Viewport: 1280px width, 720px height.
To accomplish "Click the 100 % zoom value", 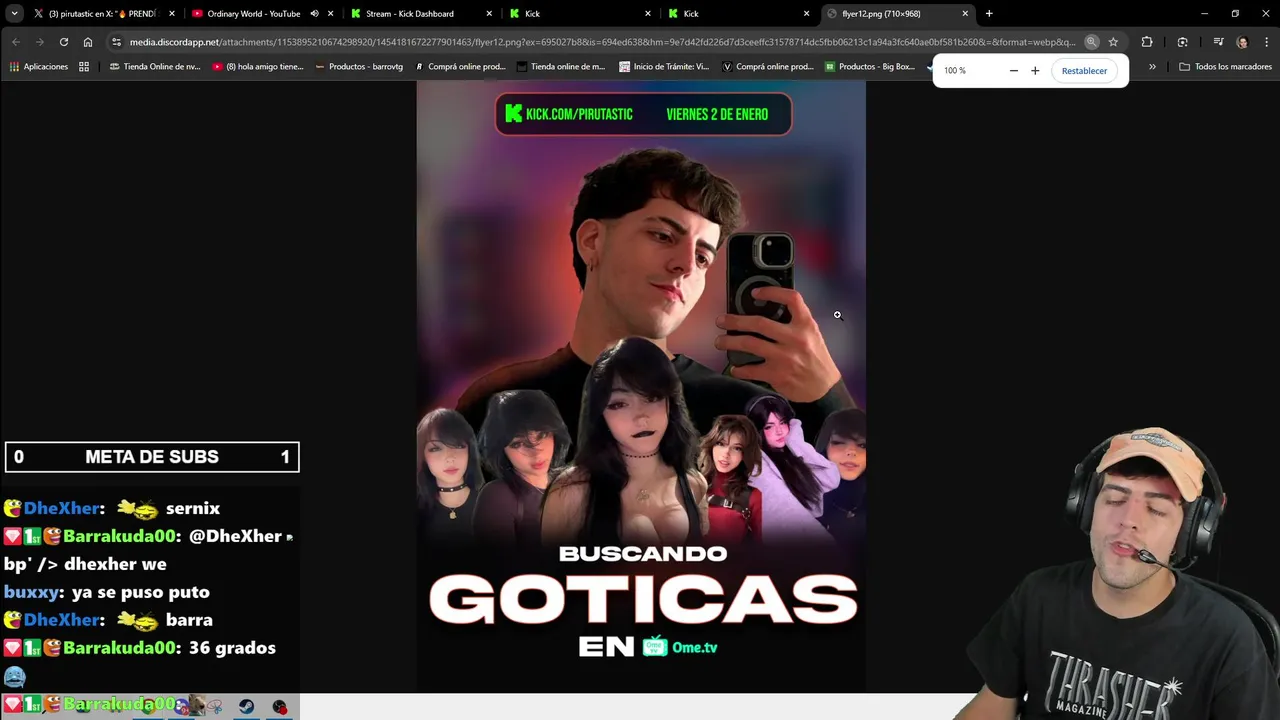I will click(x=955, y=71).
